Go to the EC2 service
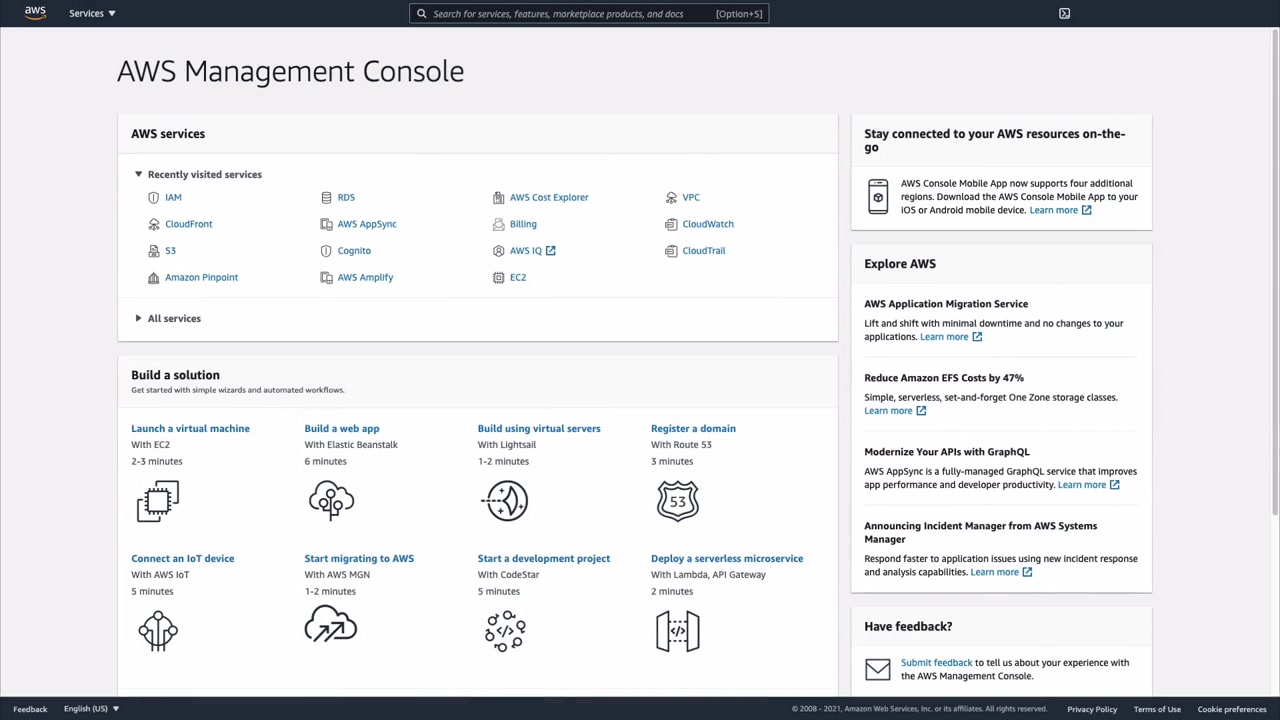Image resolution: width=1280 pixels, height=720 pixels. 518,278
